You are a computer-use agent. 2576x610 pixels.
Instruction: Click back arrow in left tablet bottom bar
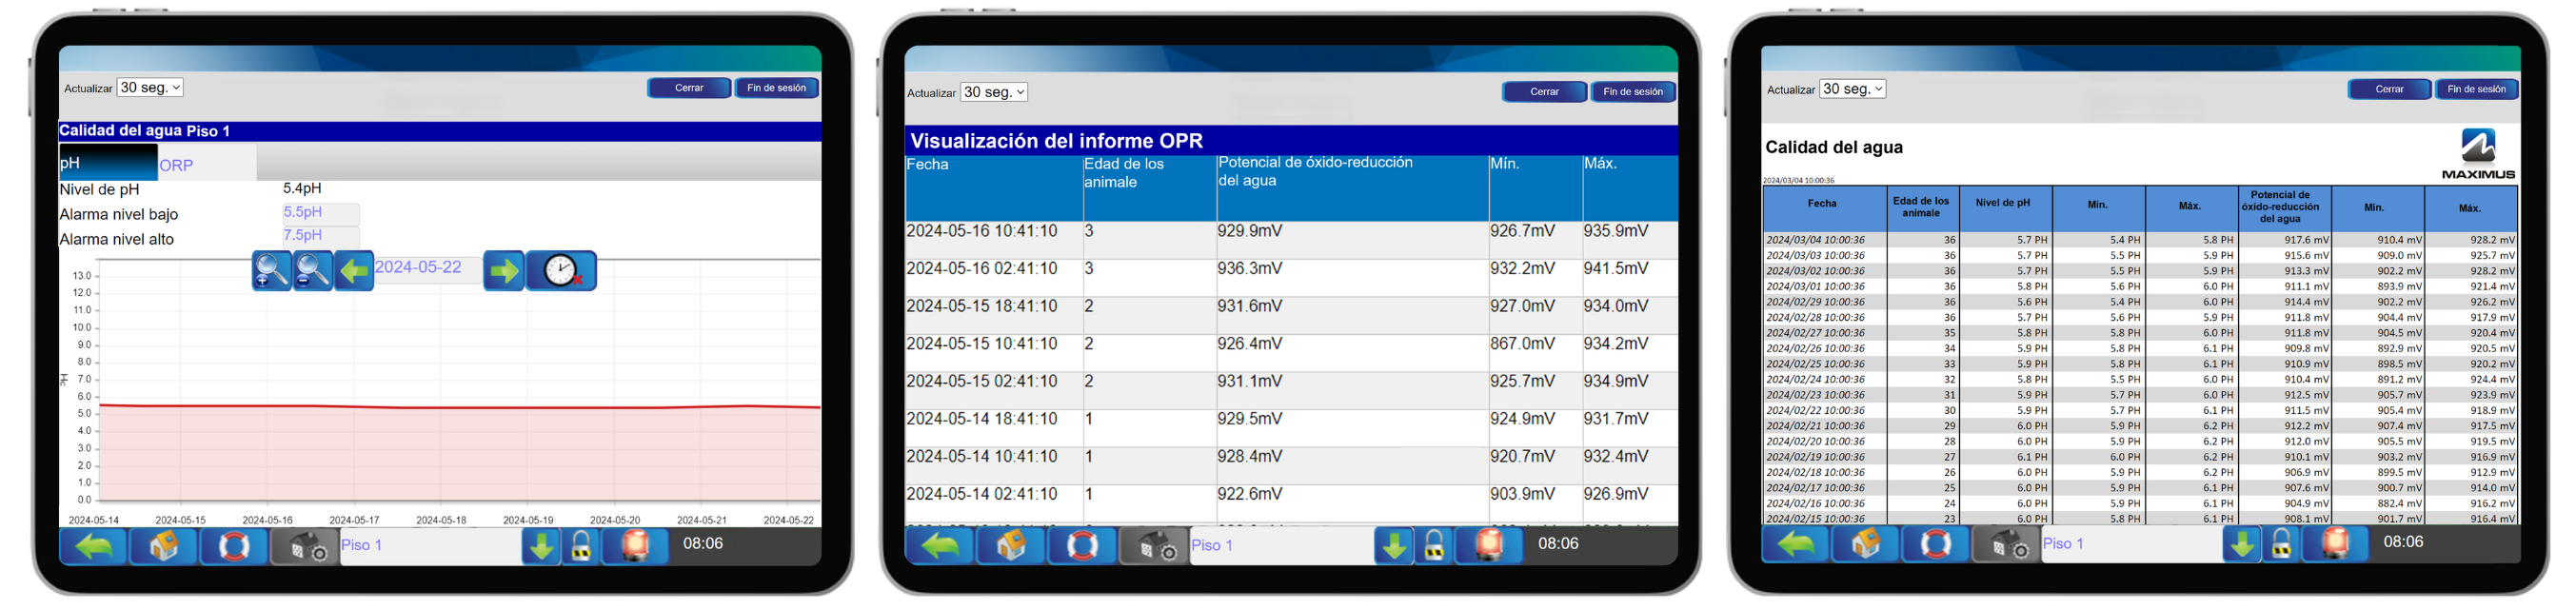coord(94,546)
